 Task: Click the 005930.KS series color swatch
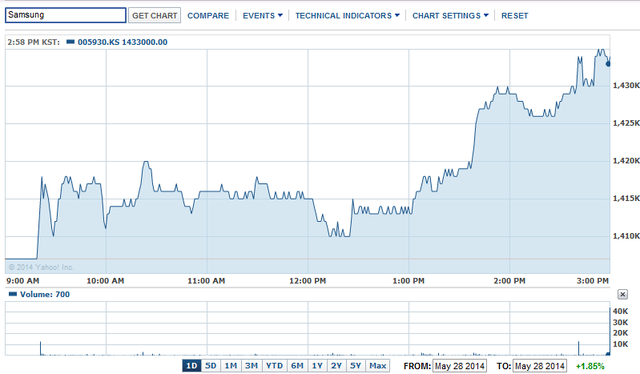70,42
